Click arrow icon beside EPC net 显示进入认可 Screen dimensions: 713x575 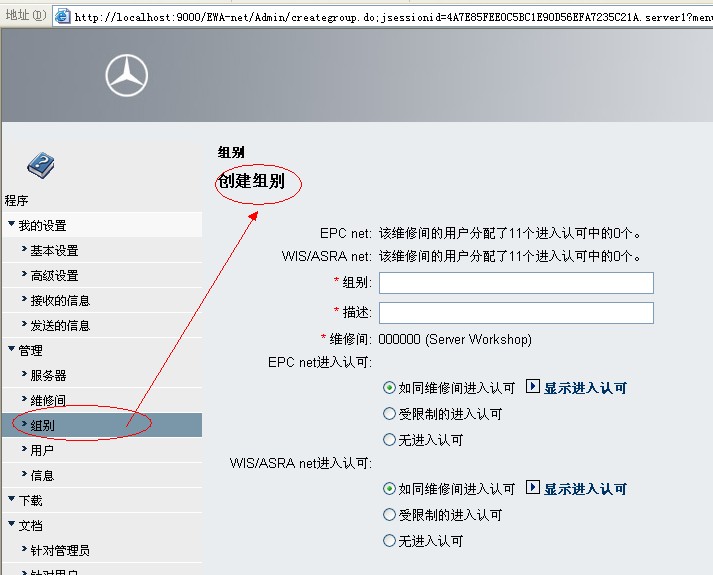(532, 387)
